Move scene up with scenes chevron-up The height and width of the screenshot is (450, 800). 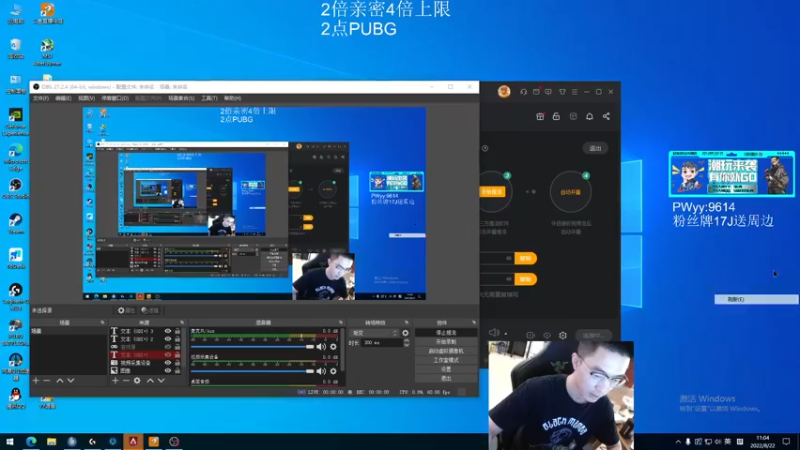point(60,381)
